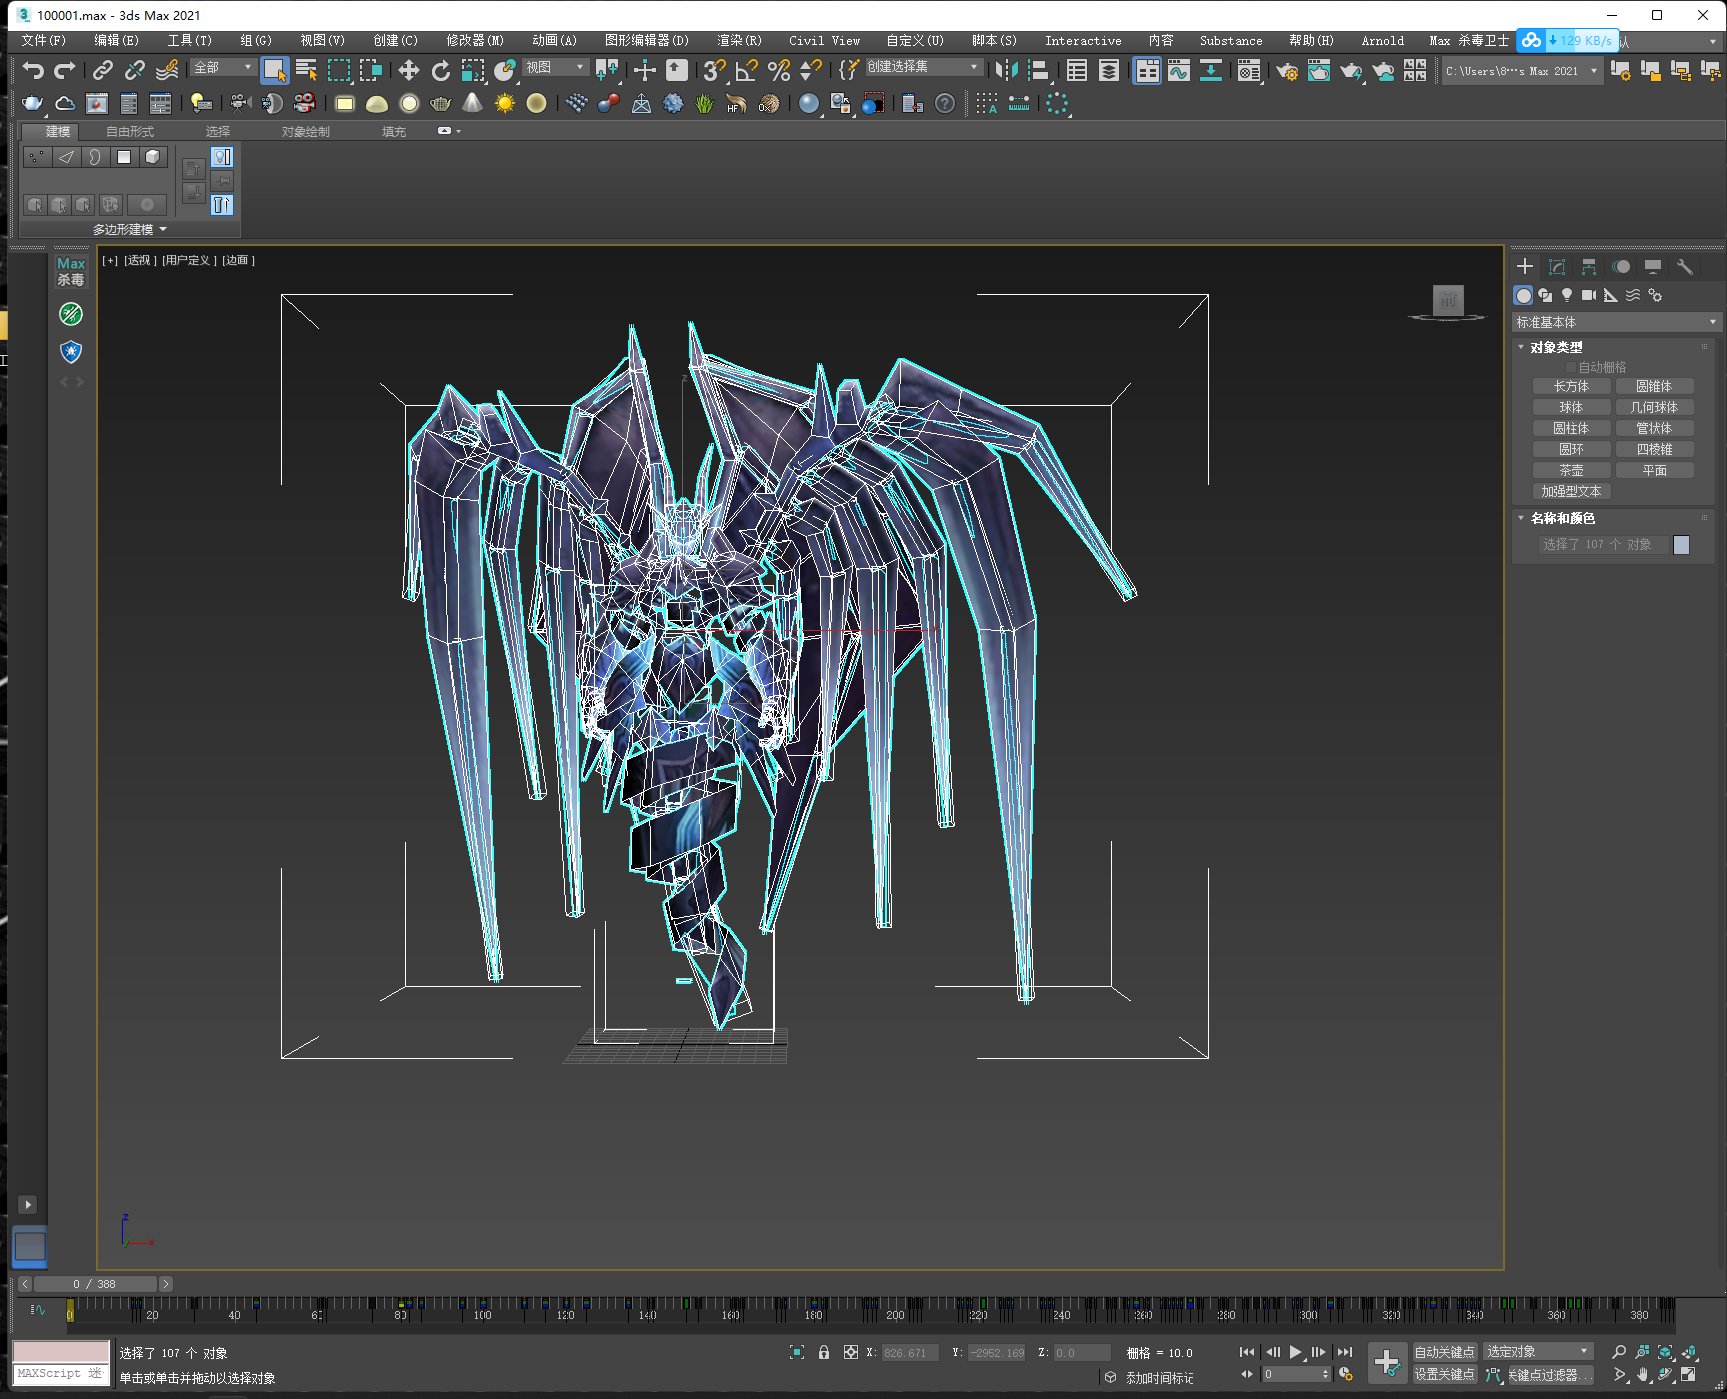
Task: Open the Render Setup teapot-gear icon
Action: 1287,70
